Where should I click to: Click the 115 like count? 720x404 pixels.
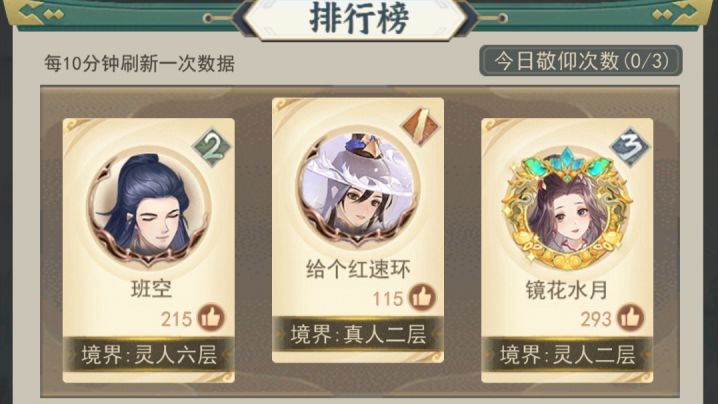[x=388, y=299]
